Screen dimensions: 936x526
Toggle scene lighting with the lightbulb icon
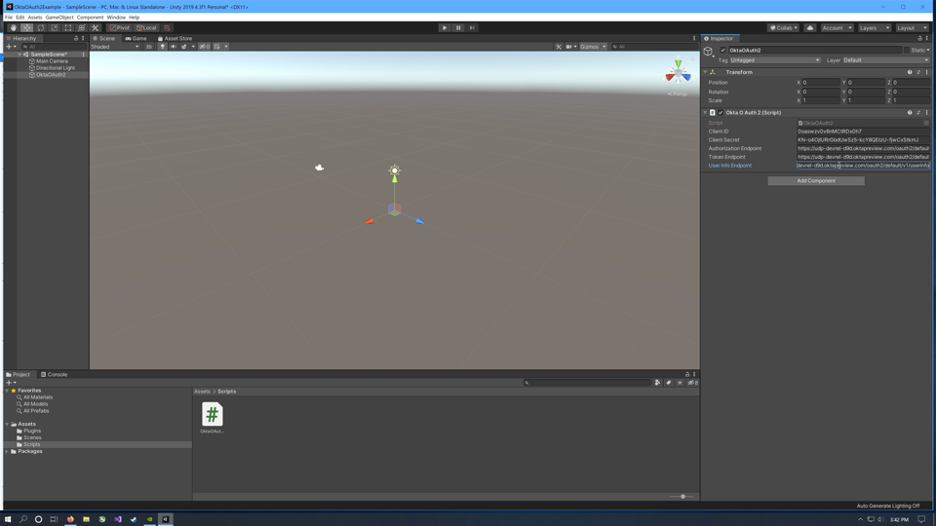(162, 47)
